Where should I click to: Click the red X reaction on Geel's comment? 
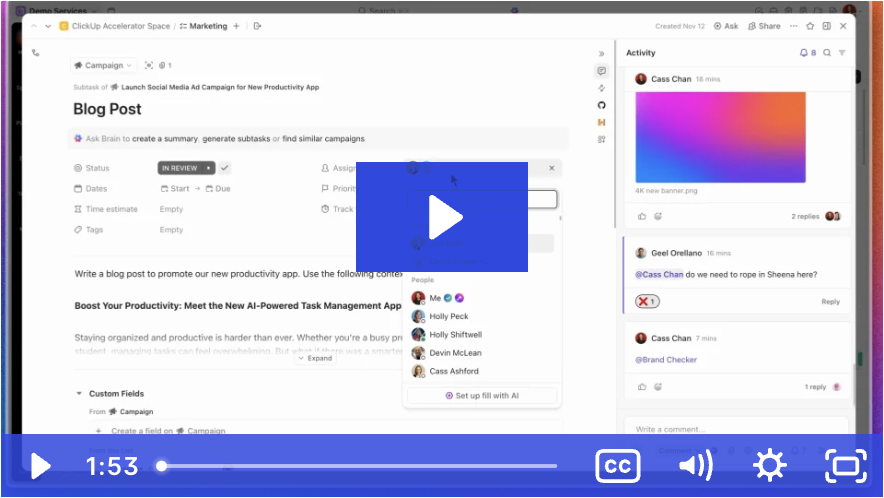tap(647, 302)
